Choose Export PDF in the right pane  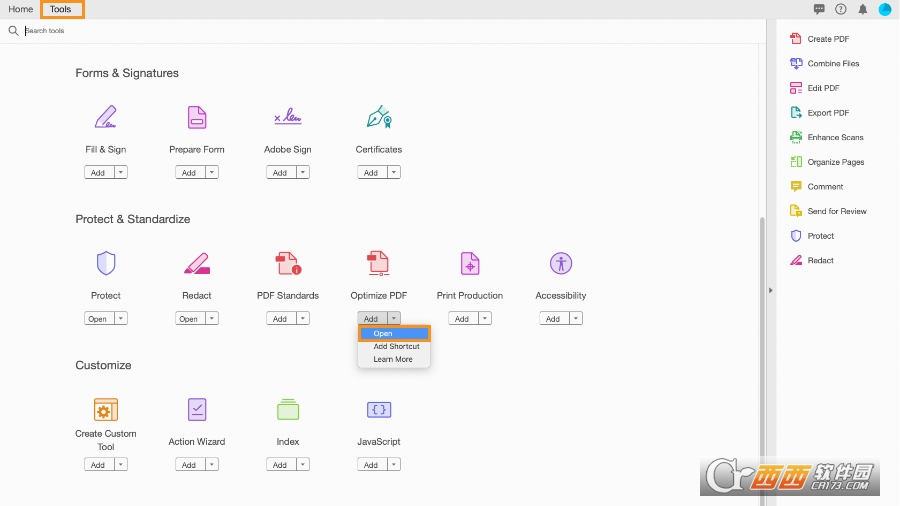coord(820,113)
